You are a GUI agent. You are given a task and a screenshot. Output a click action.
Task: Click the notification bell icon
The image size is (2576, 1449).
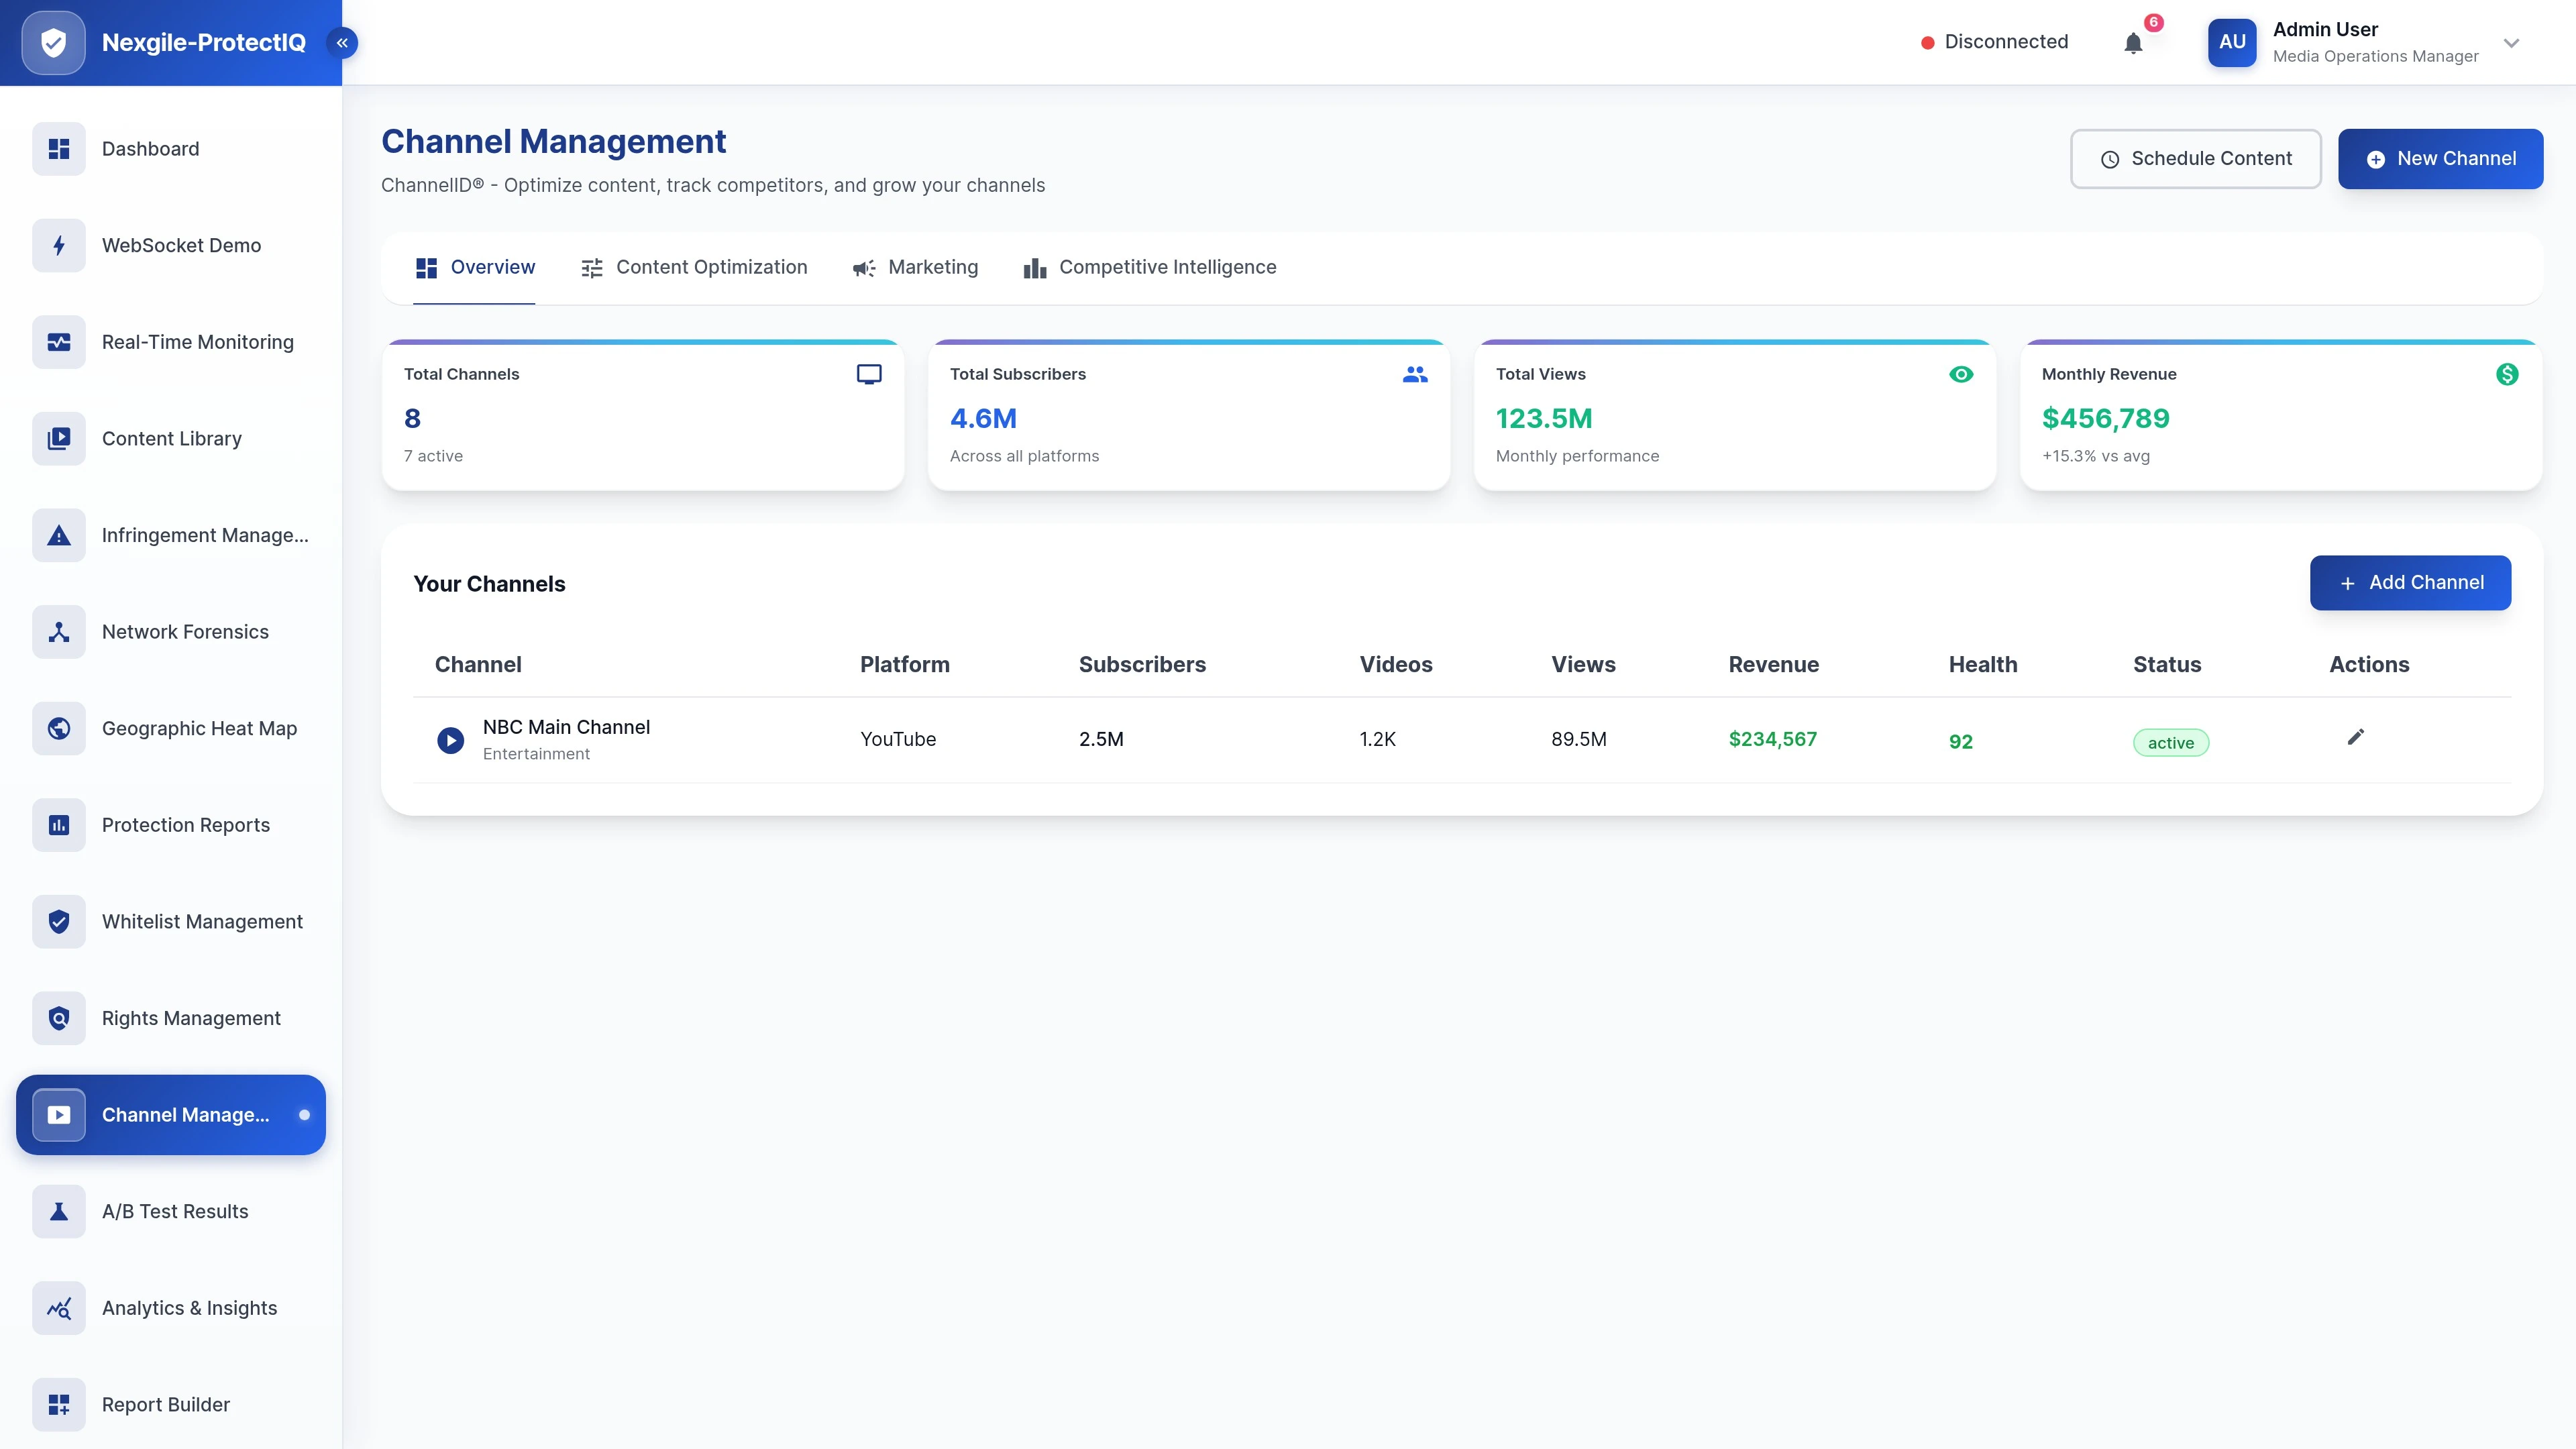tap(2133, 42)
